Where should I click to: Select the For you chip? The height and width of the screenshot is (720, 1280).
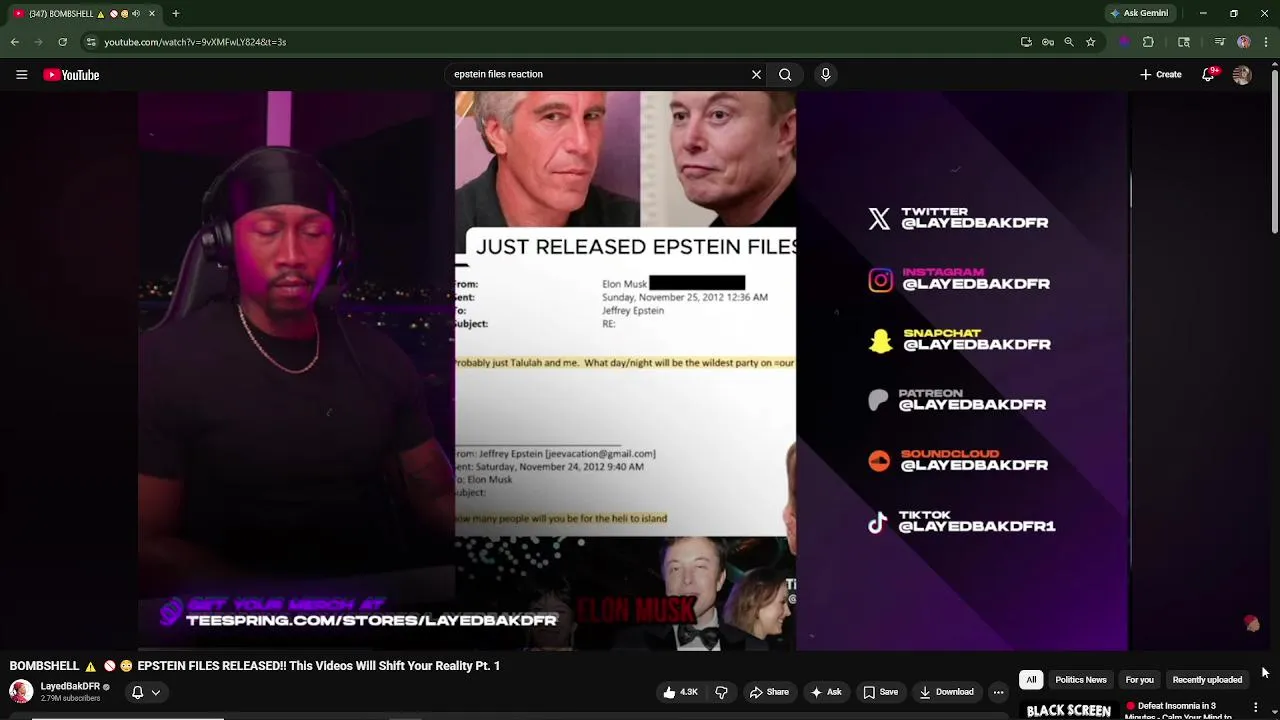click(1139, 680)
